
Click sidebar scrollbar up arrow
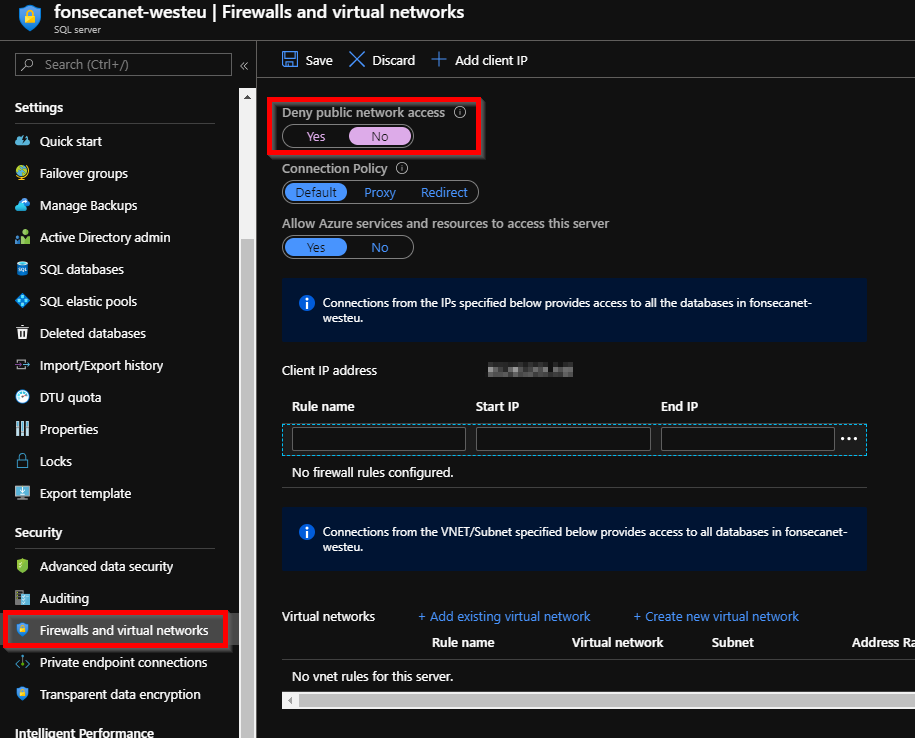click(247, 97)
